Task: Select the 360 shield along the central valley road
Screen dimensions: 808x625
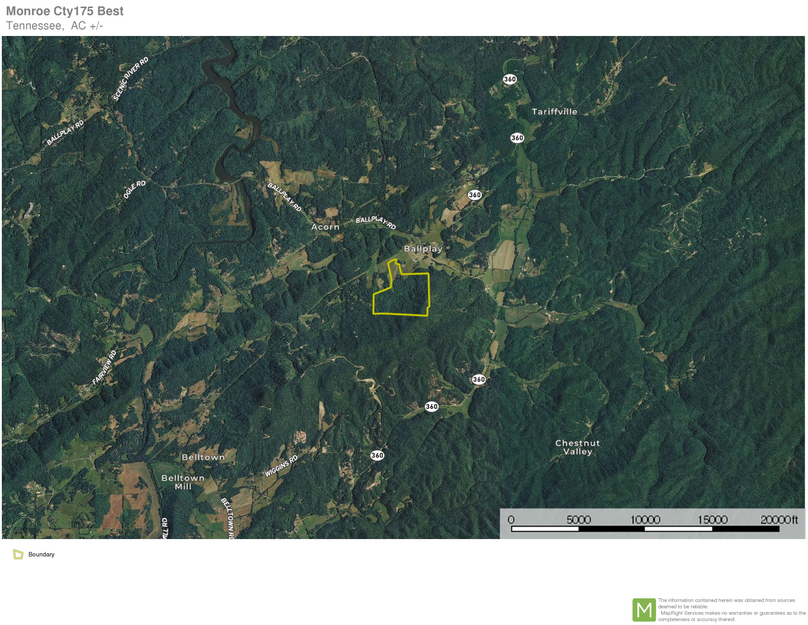Action: (430, 406)
